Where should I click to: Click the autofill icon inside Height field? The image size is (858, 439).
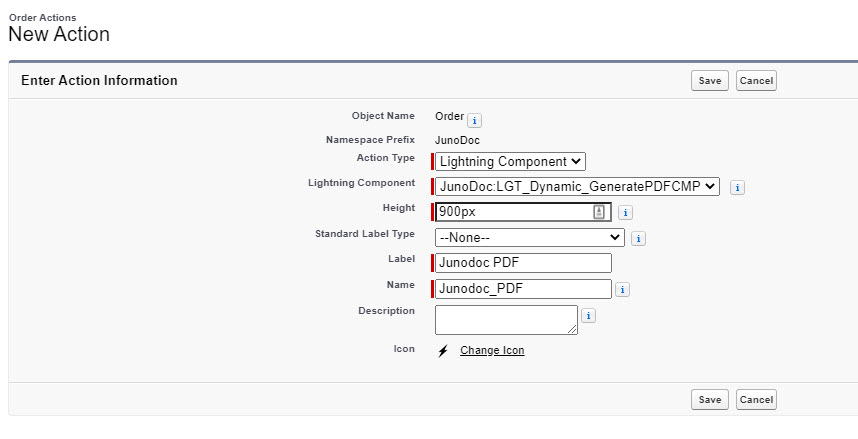[599, 212]
